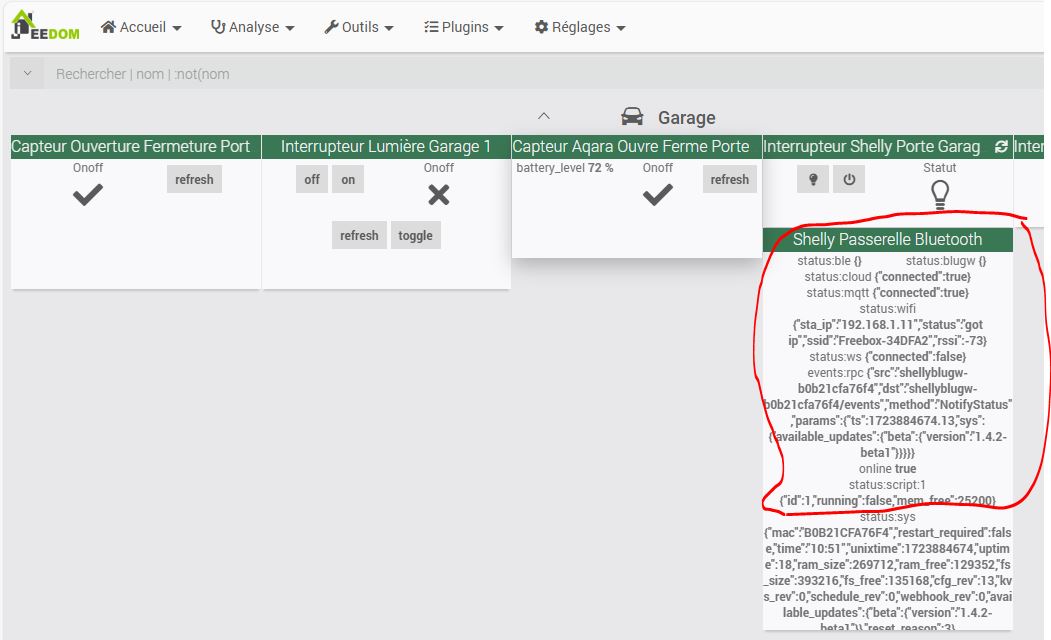Click the Onoff cross icon in Lumière Garage

[438, 195]
